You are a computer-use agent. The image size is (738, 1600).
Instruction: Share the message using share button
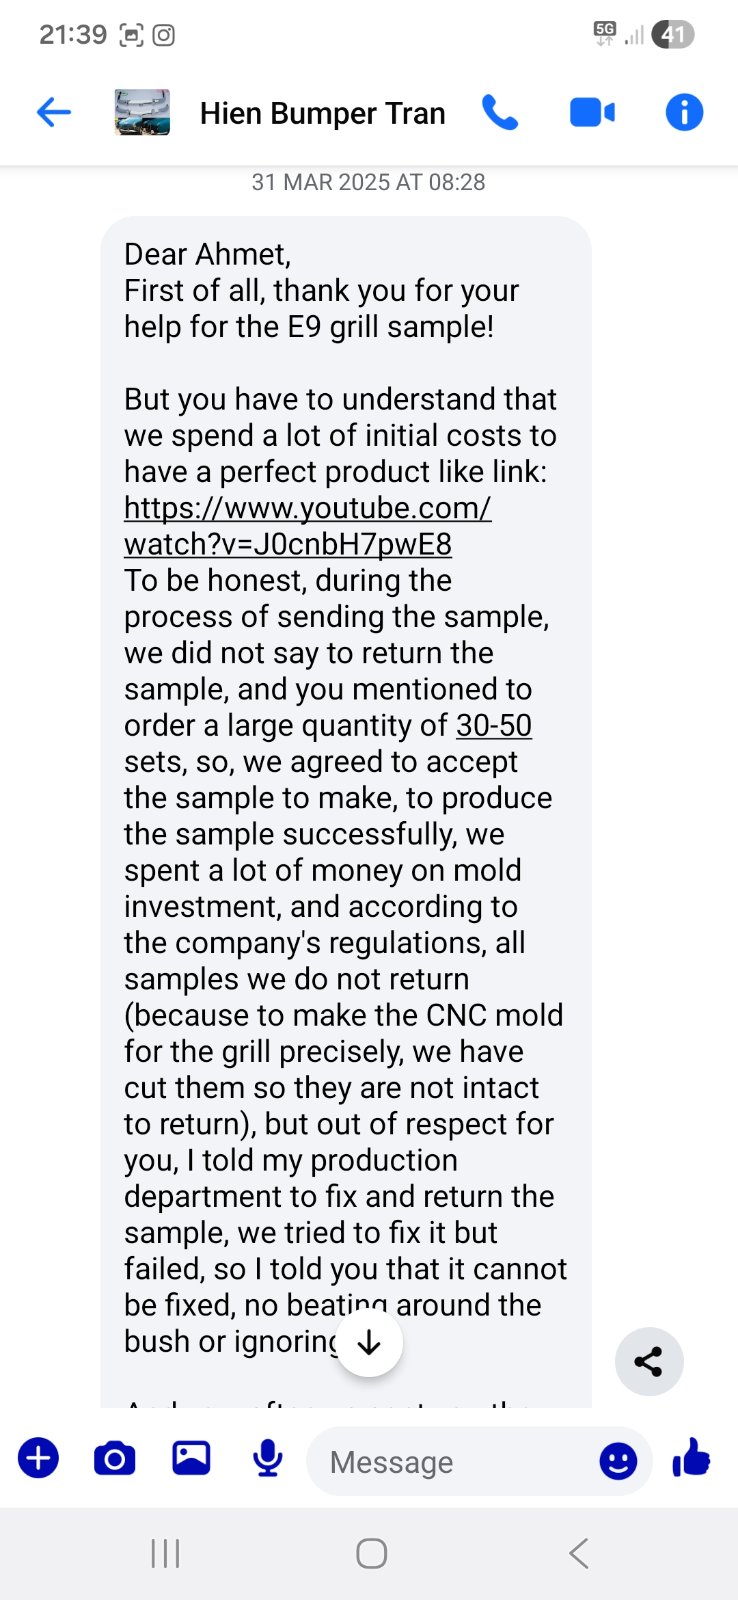(x=649, y=1362)
